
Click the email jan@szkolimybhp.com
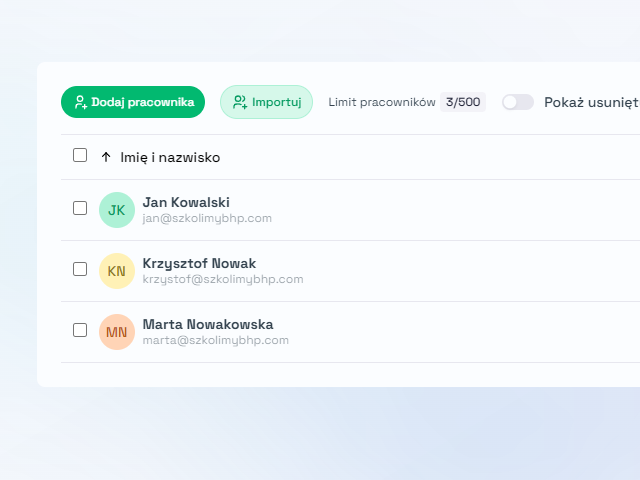pos(207,218)
